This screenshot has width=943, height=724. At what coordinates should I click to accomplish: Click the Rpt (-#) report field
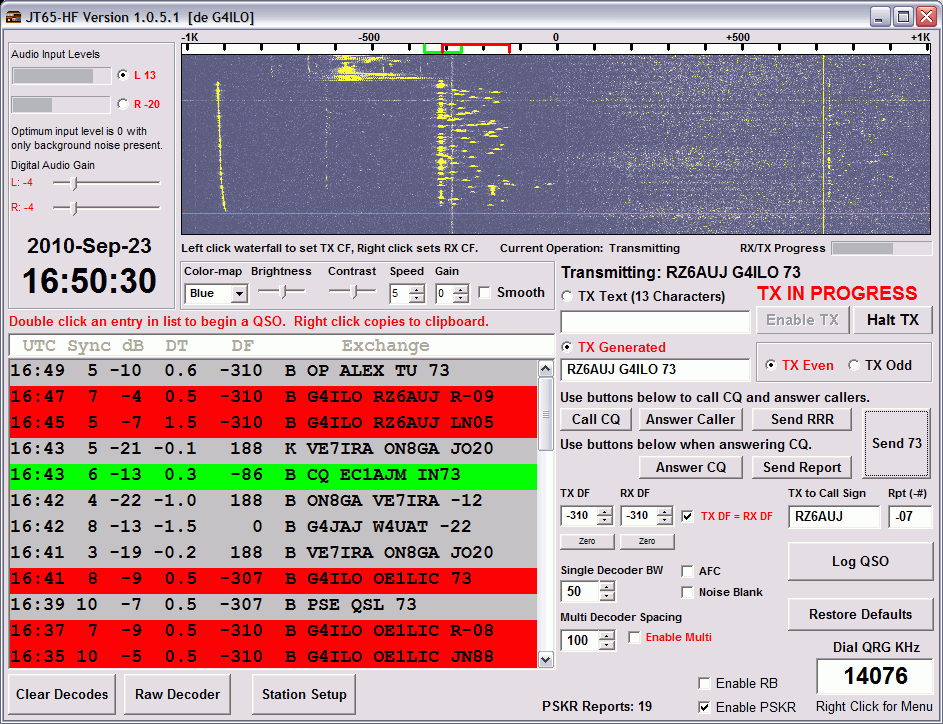(910, 517)
